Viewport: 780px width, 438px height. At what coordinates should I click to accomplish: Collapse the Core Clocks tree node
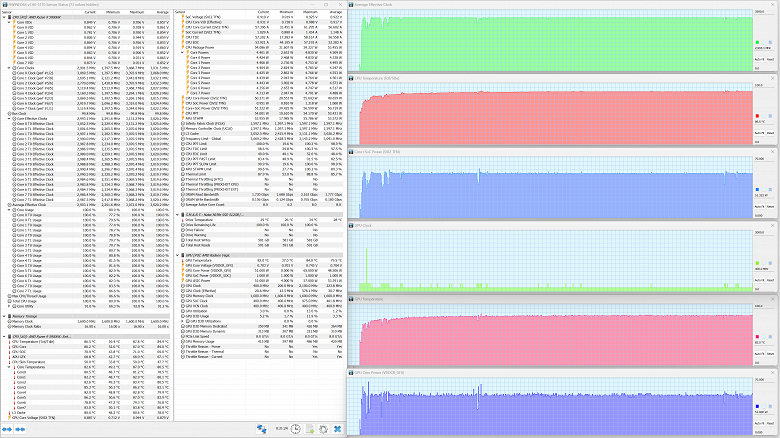[9, 68]
